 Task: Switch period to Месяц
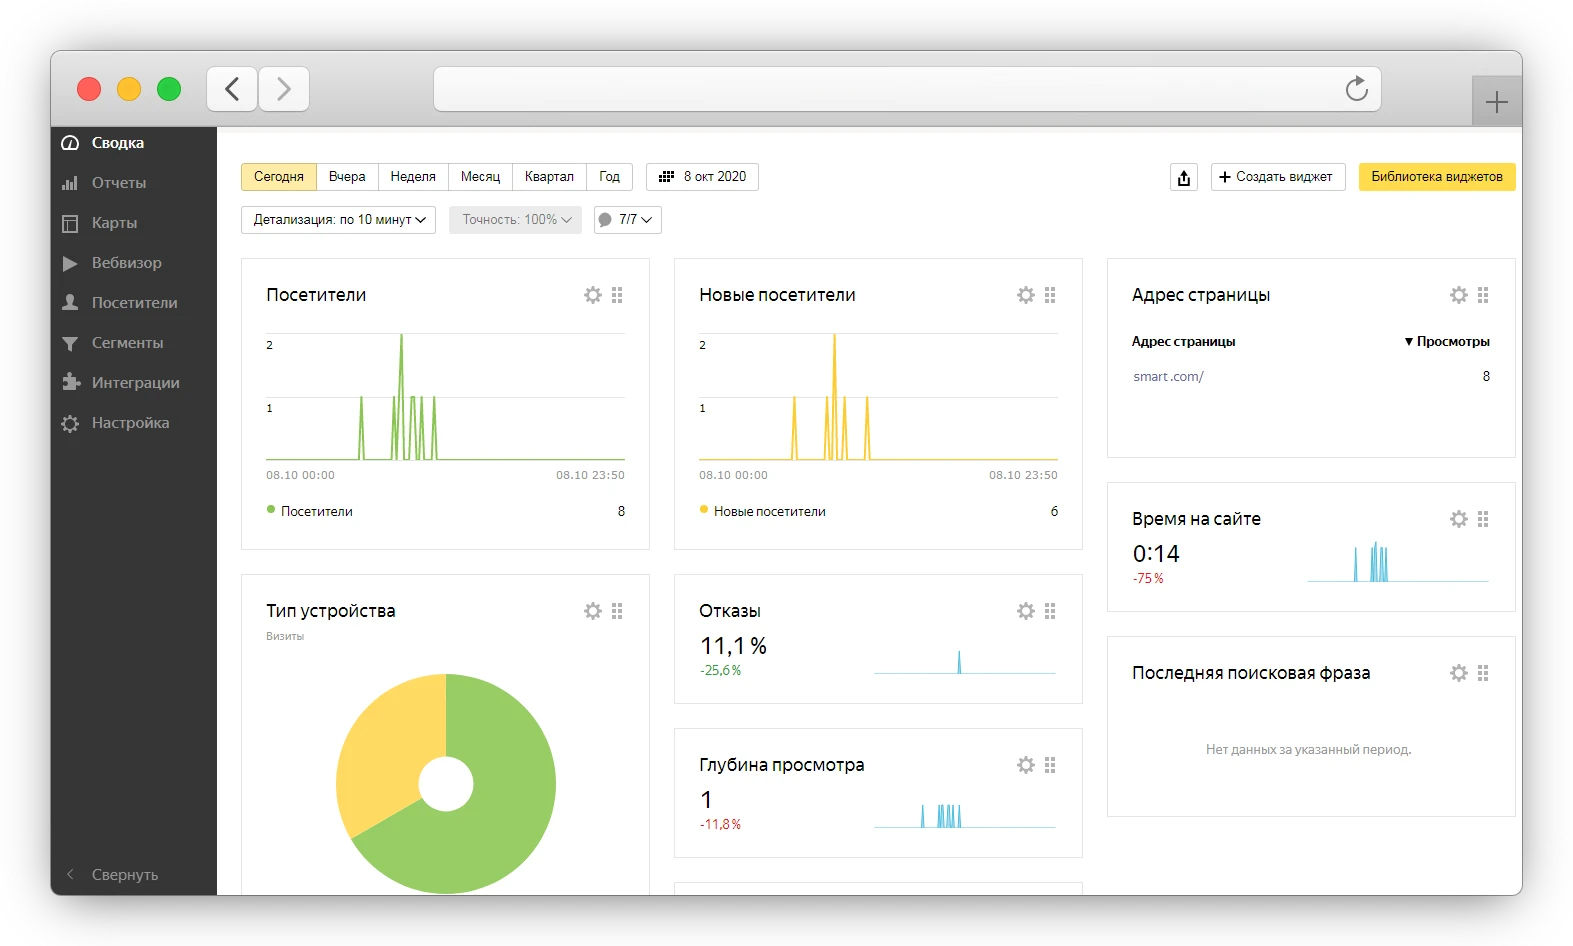(x=480, y=177)
